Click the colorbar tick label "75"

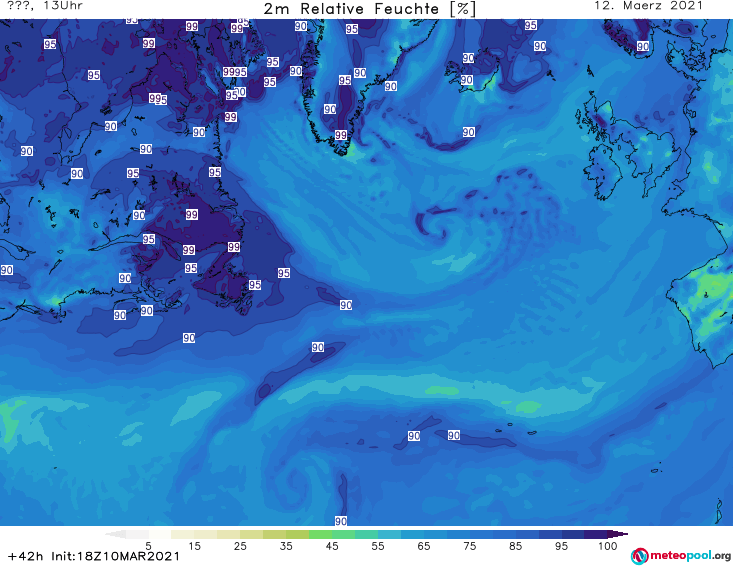click(x=470, y=546)
